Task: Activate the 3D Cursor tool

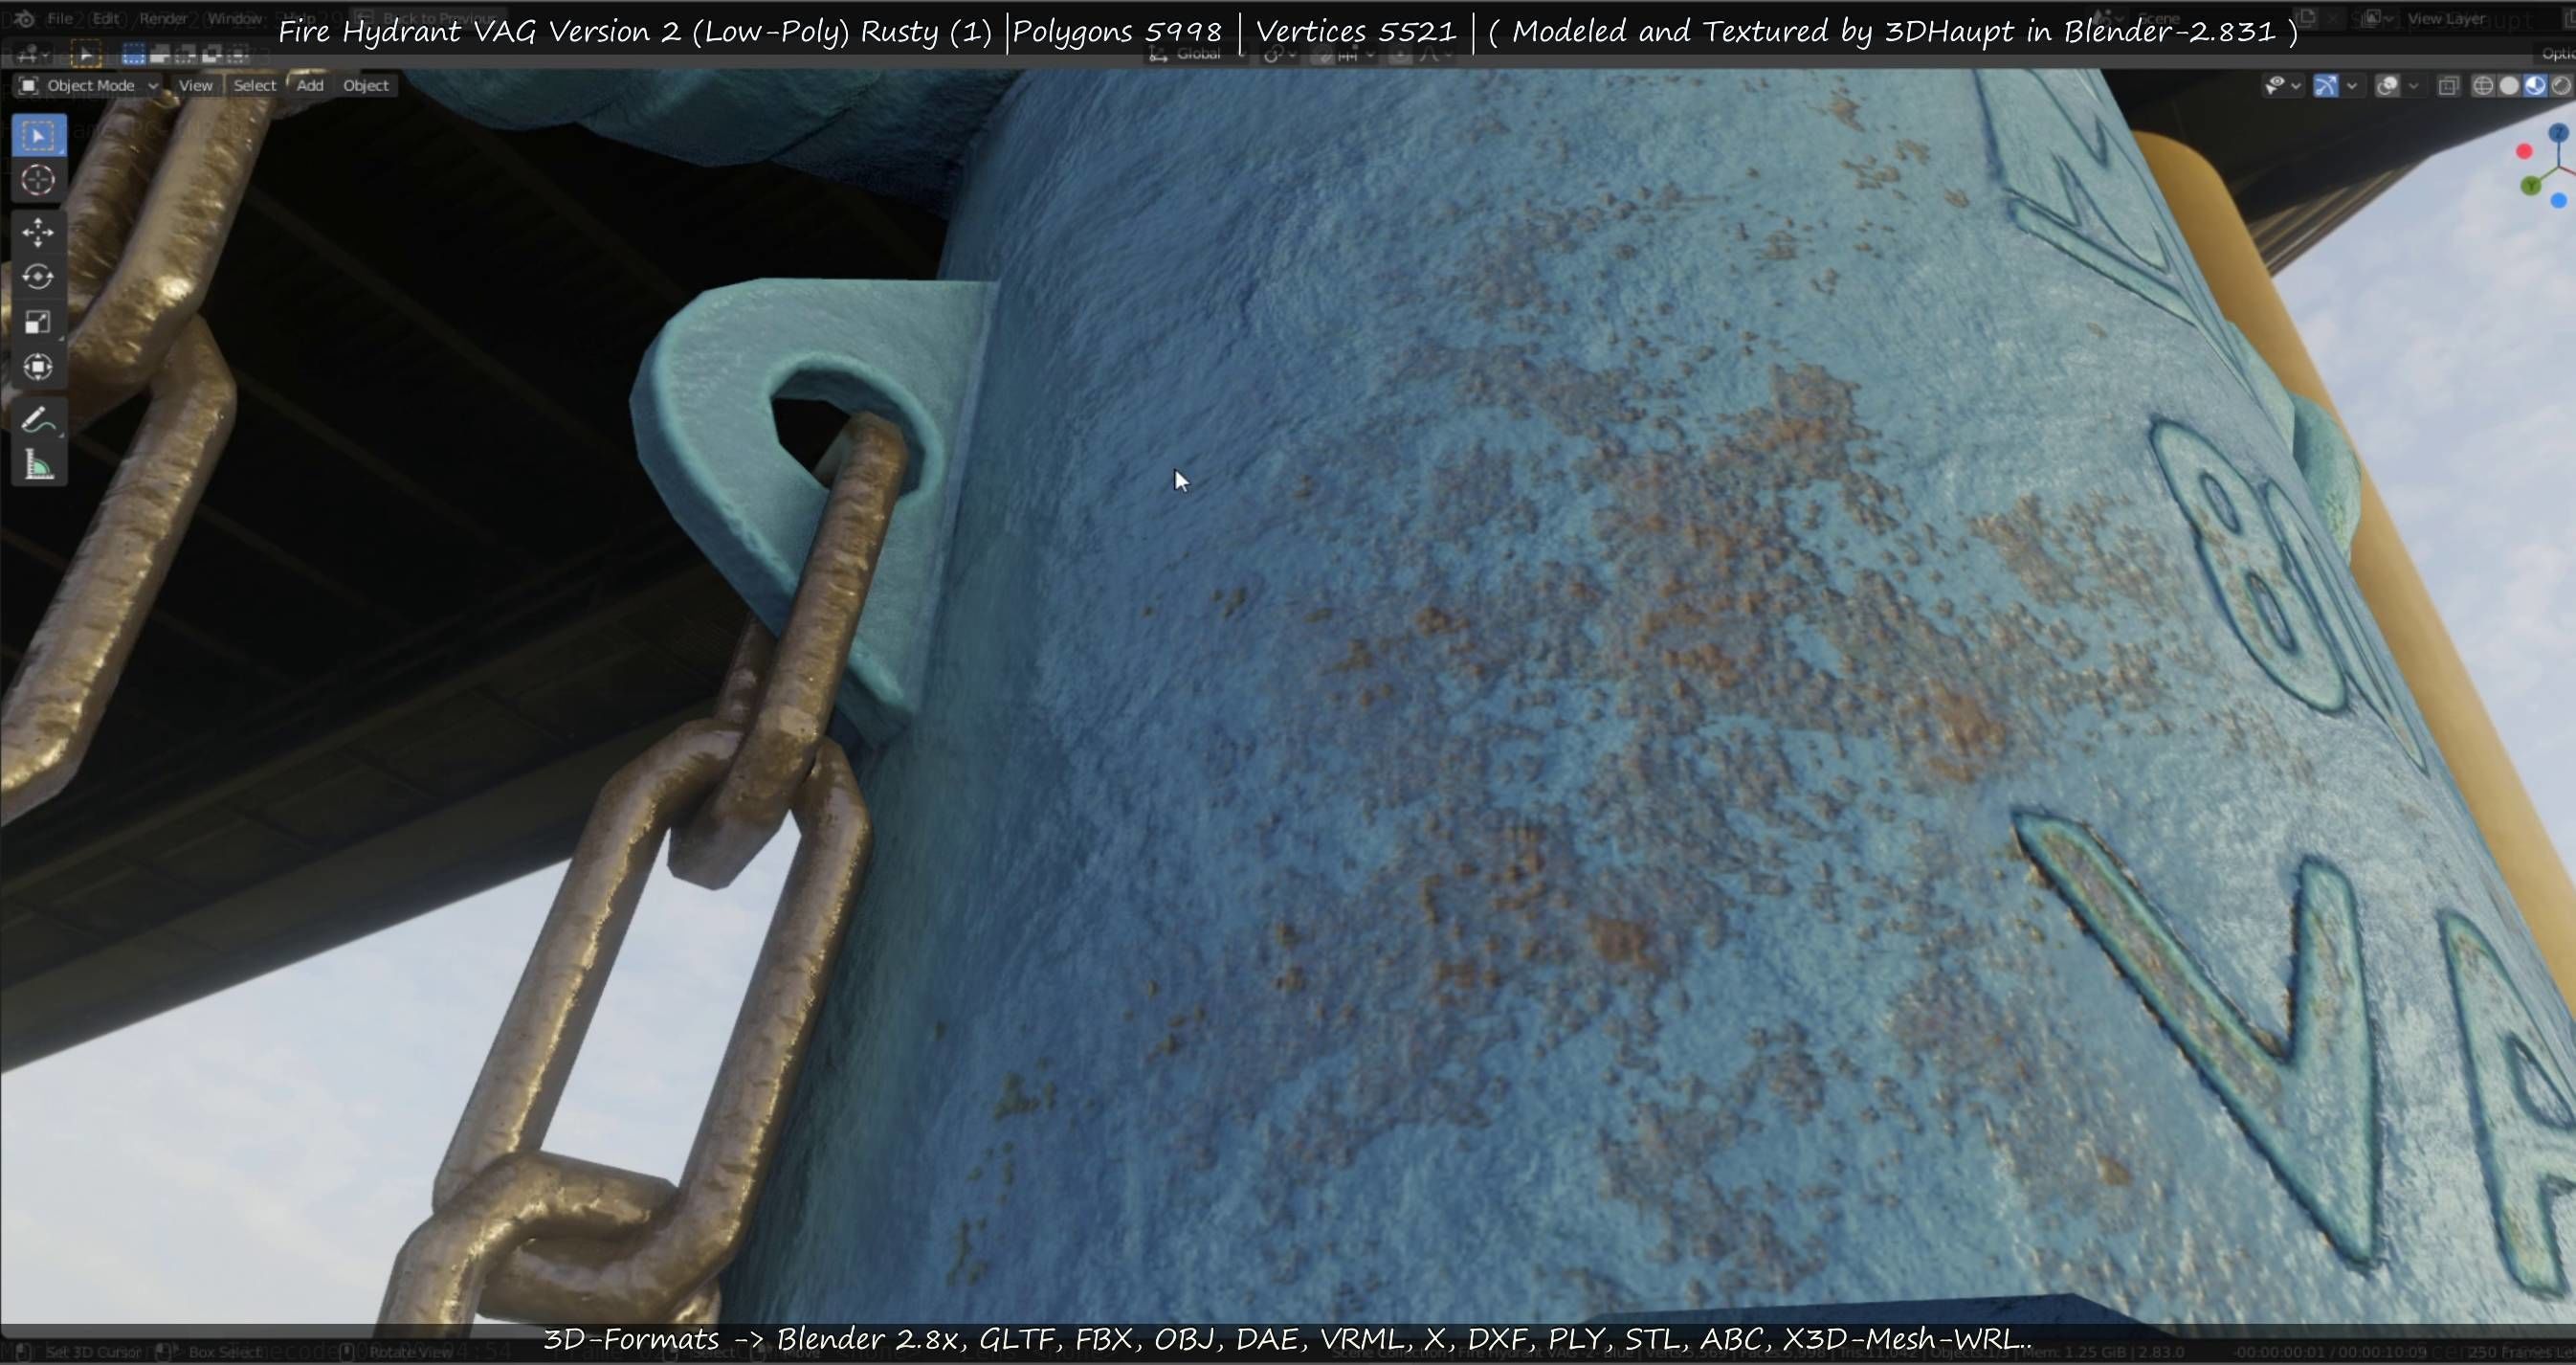Action: tap(38, 180)
